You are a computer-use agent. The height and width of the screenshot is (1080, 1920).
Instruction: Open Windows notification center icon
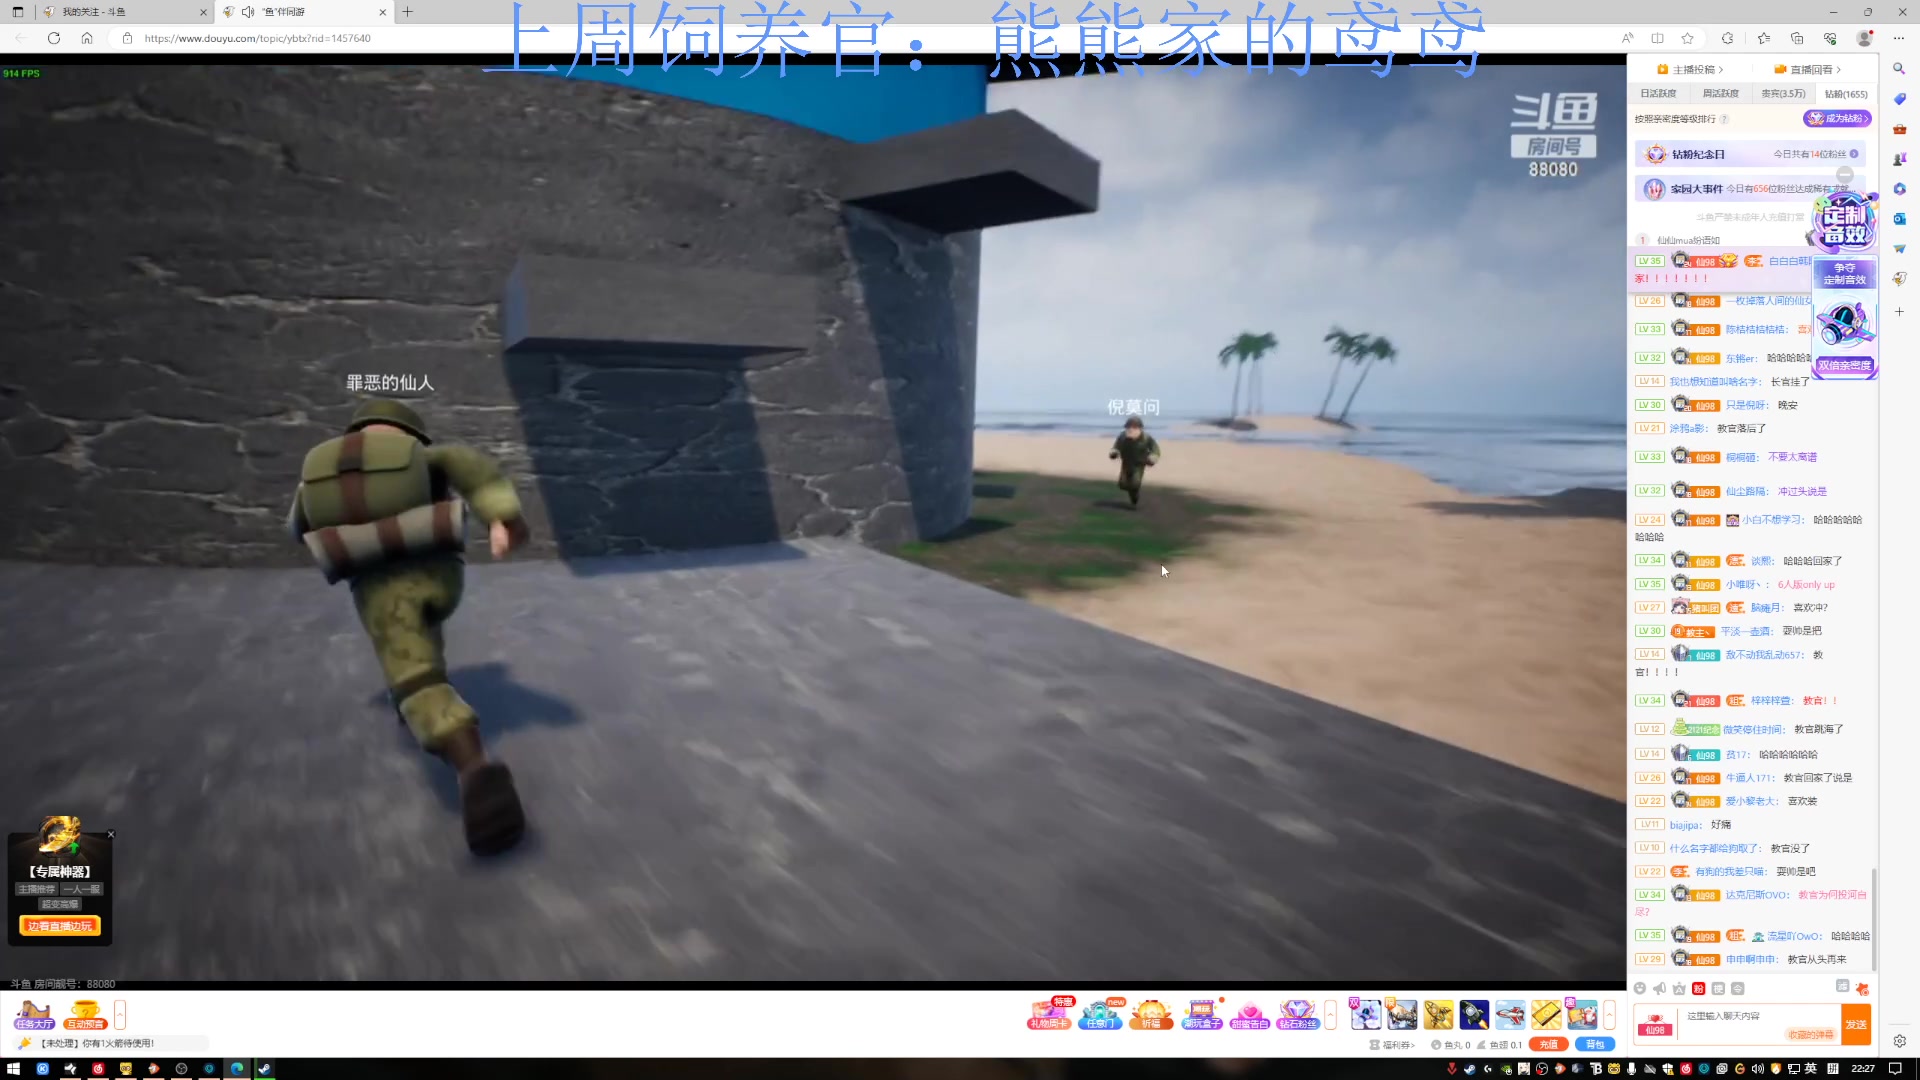tap(1895, 1068)
